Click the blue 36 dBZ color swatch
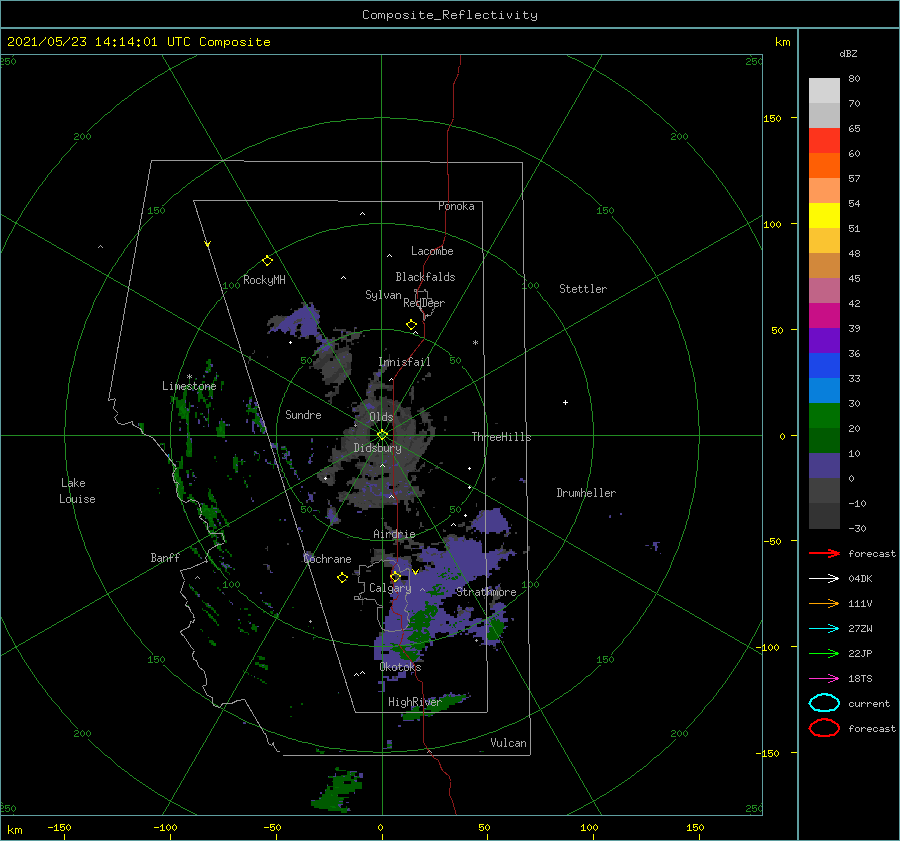The height and width of the screenshot is (841, 900). 824,365
